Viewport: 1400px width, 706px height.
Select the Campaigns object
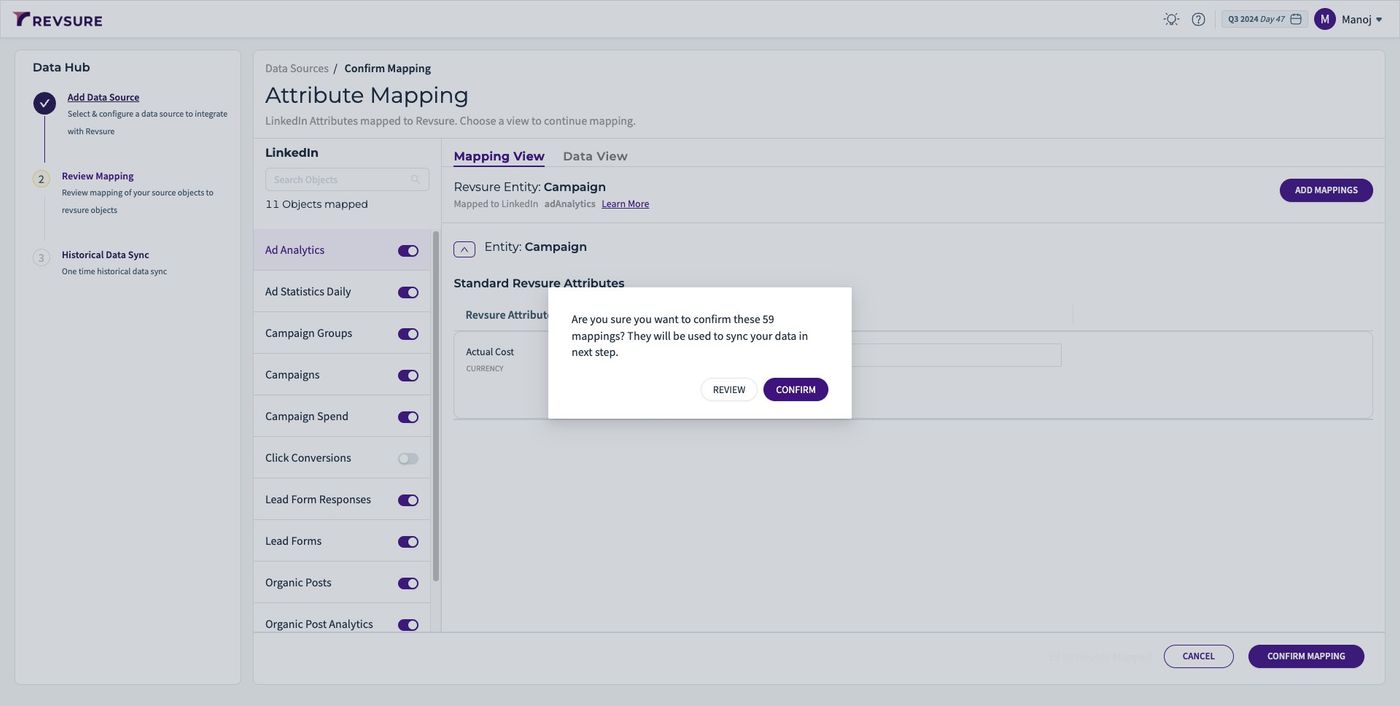pos(342,375)
